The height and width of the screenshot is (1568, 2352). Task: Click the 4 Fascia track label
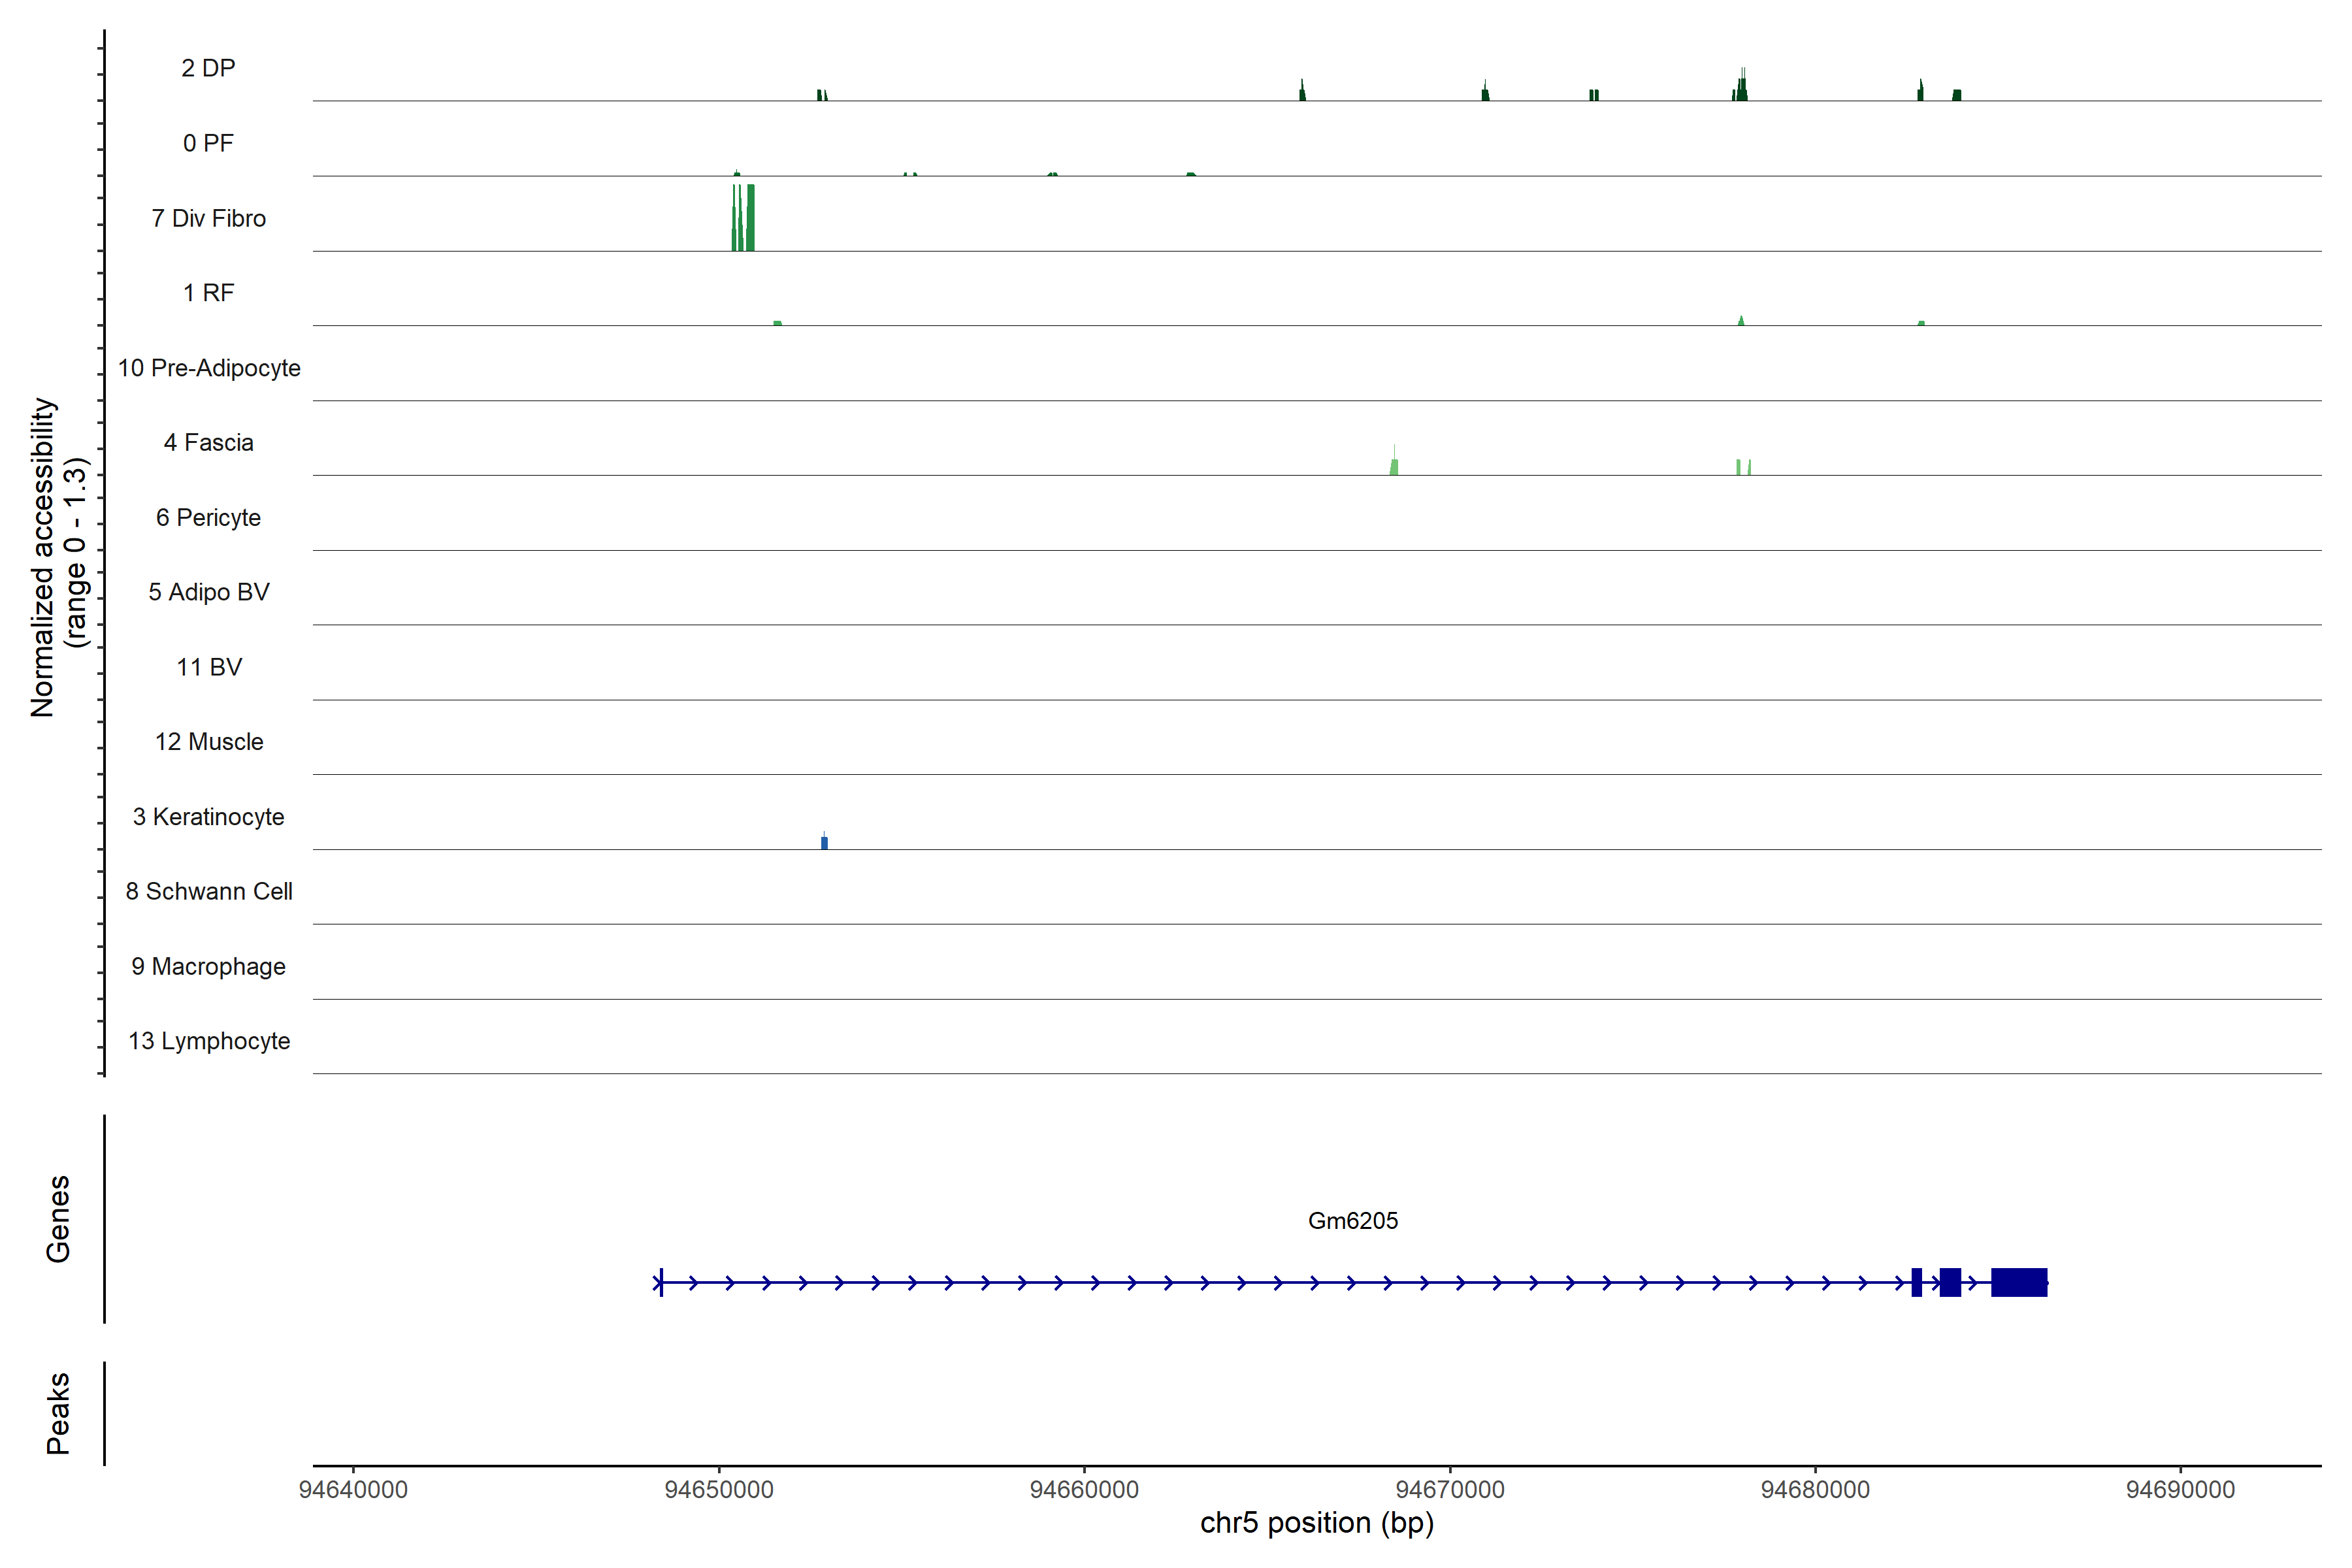click(x=208, y=442)
